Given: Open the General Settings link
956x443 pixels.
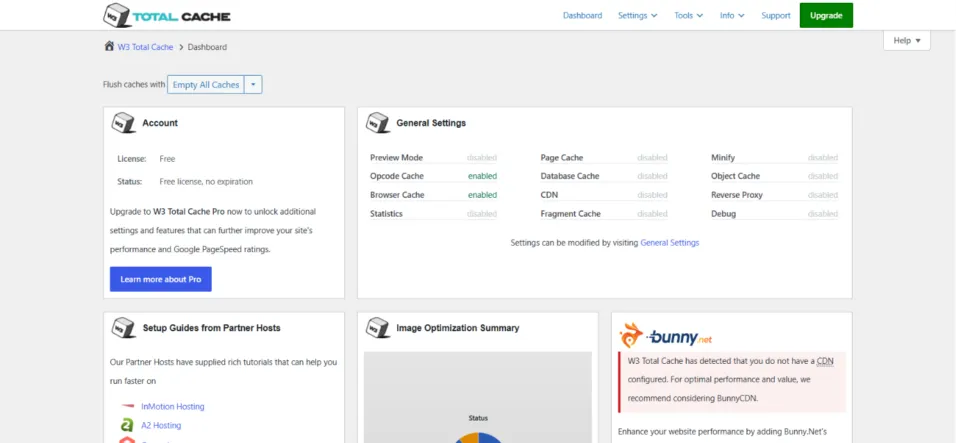Looking at the screenshot, I should (669, 243).
